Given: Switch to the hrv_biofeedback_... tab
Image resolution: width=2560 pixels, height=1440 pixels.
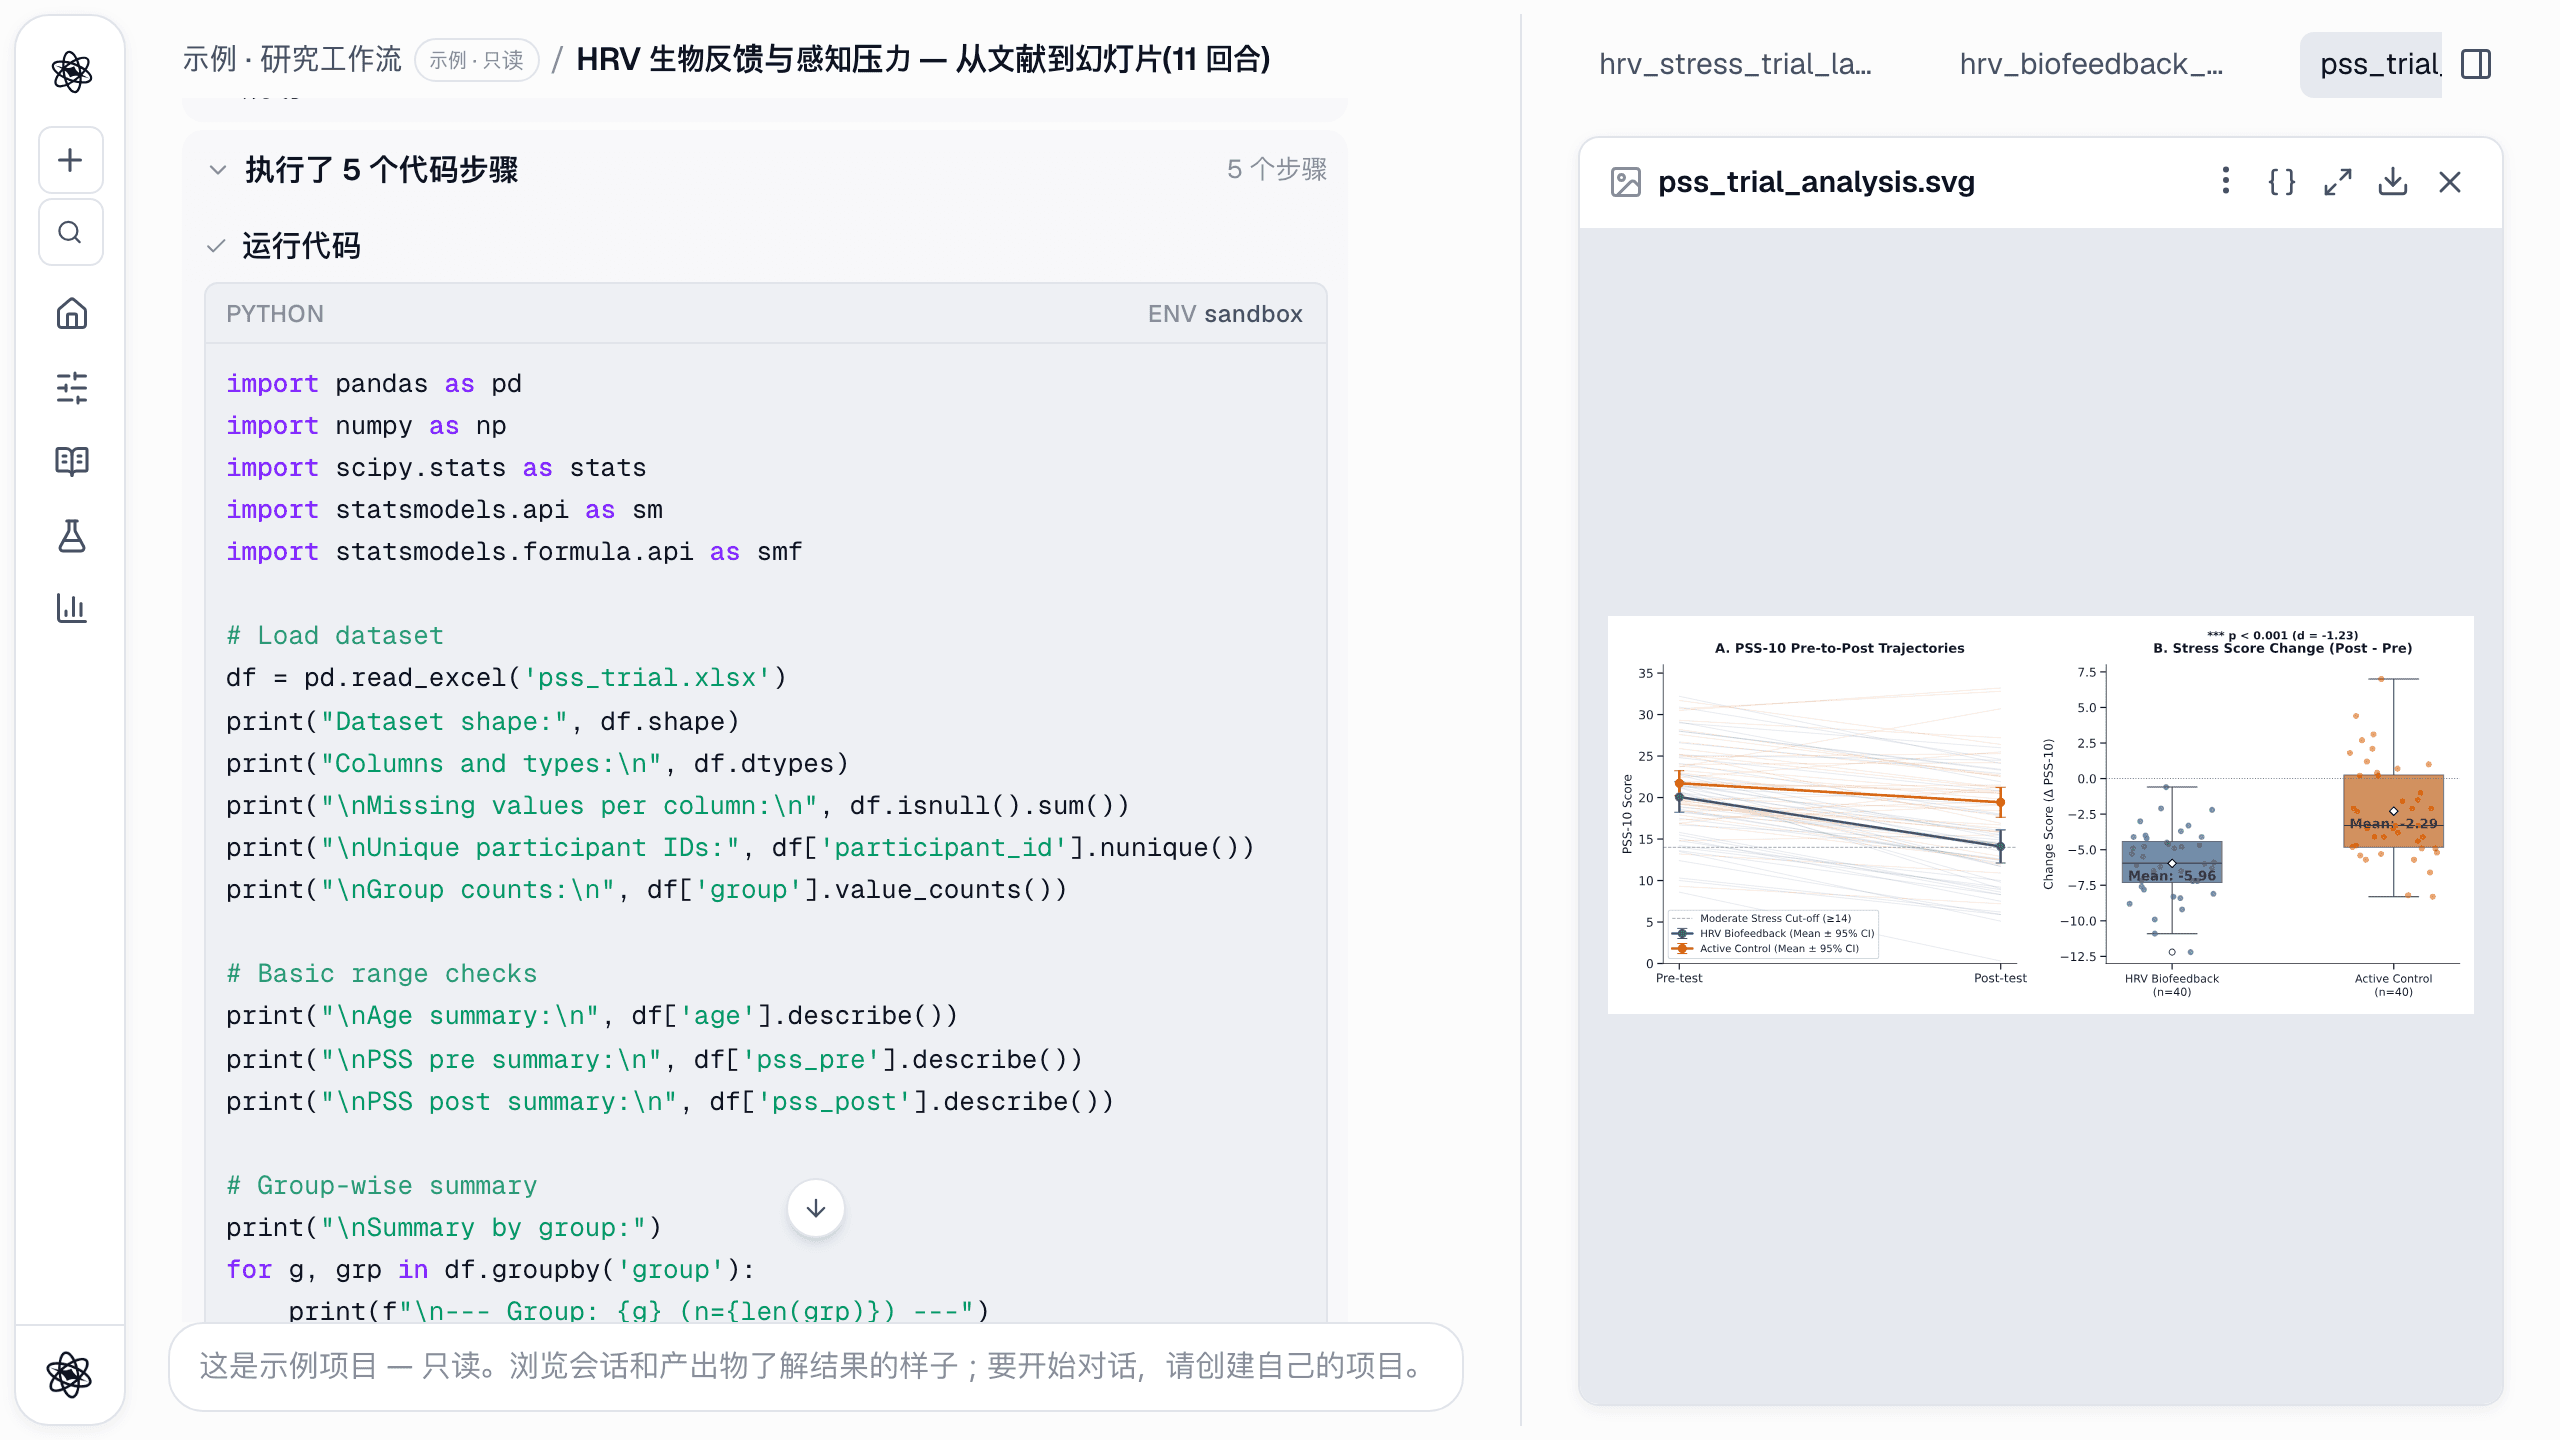Looking at the screenshot, I should (x=2091, y=64).
